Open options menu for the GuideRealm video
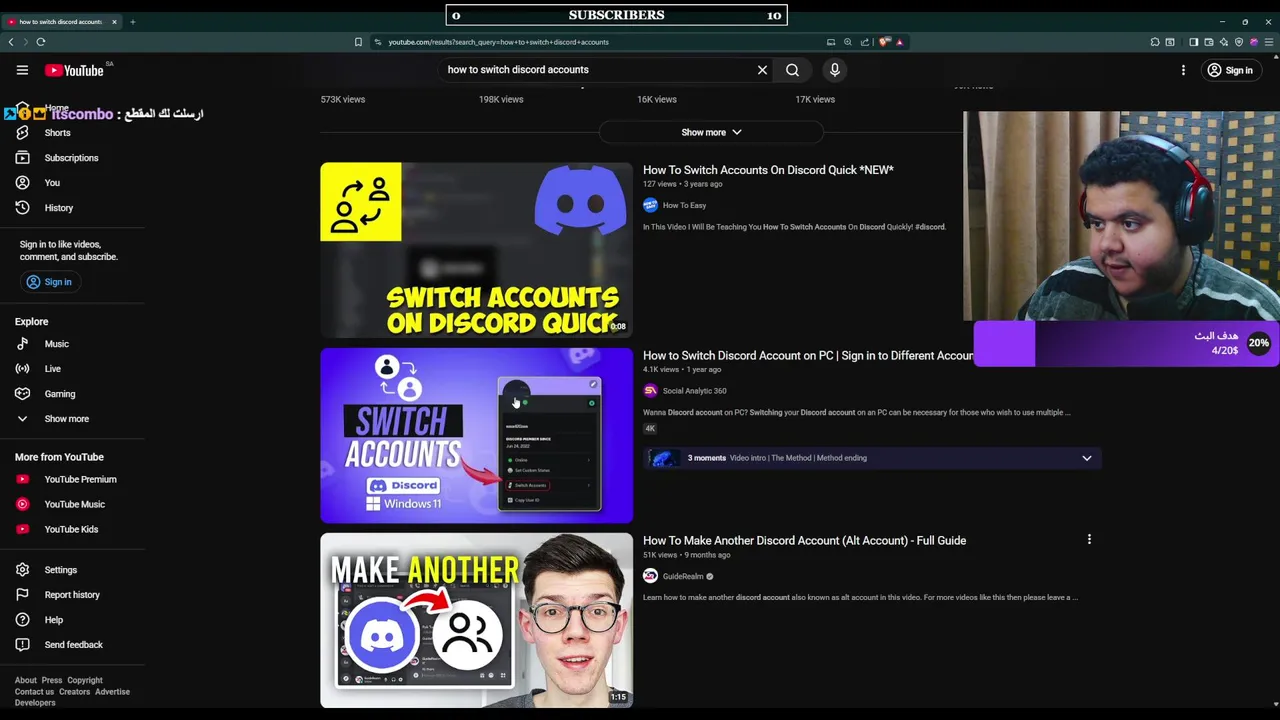This screenshot has height=720, width=1280. [1089, 540]
